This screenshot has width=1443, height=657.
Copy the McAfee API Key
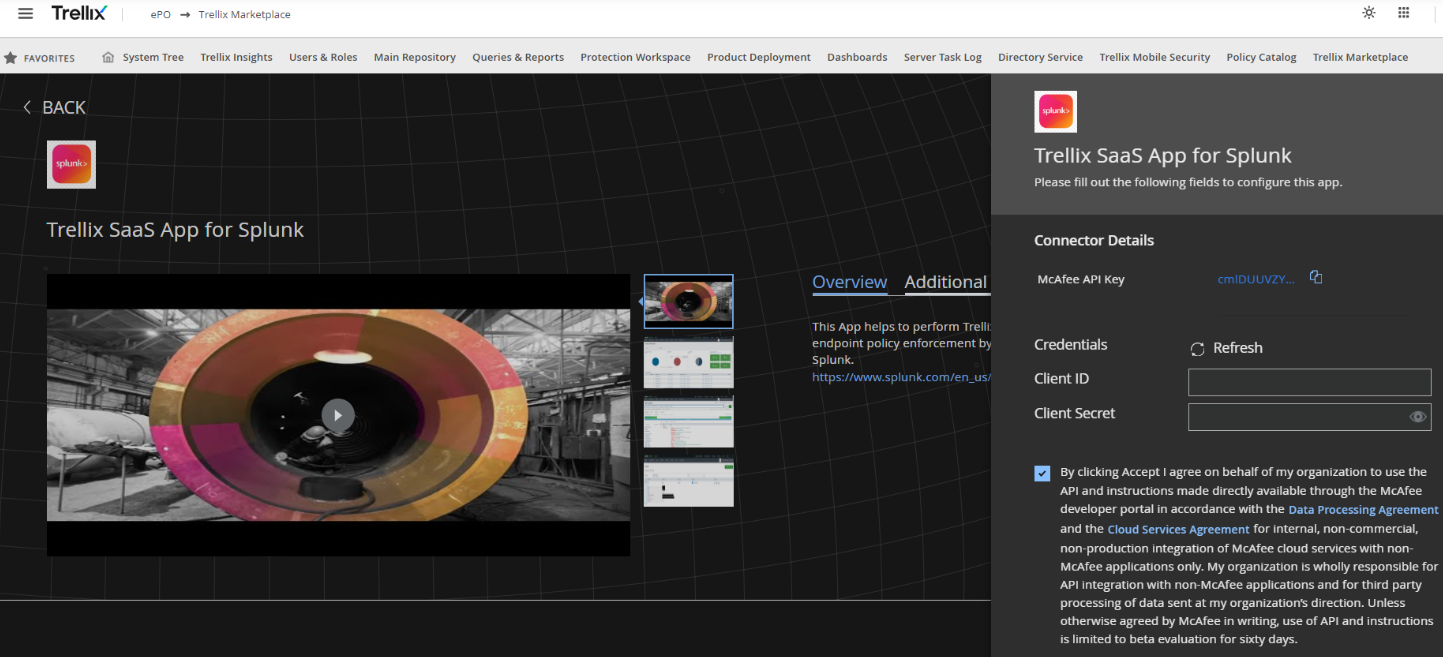click(x=1316, y=278)
